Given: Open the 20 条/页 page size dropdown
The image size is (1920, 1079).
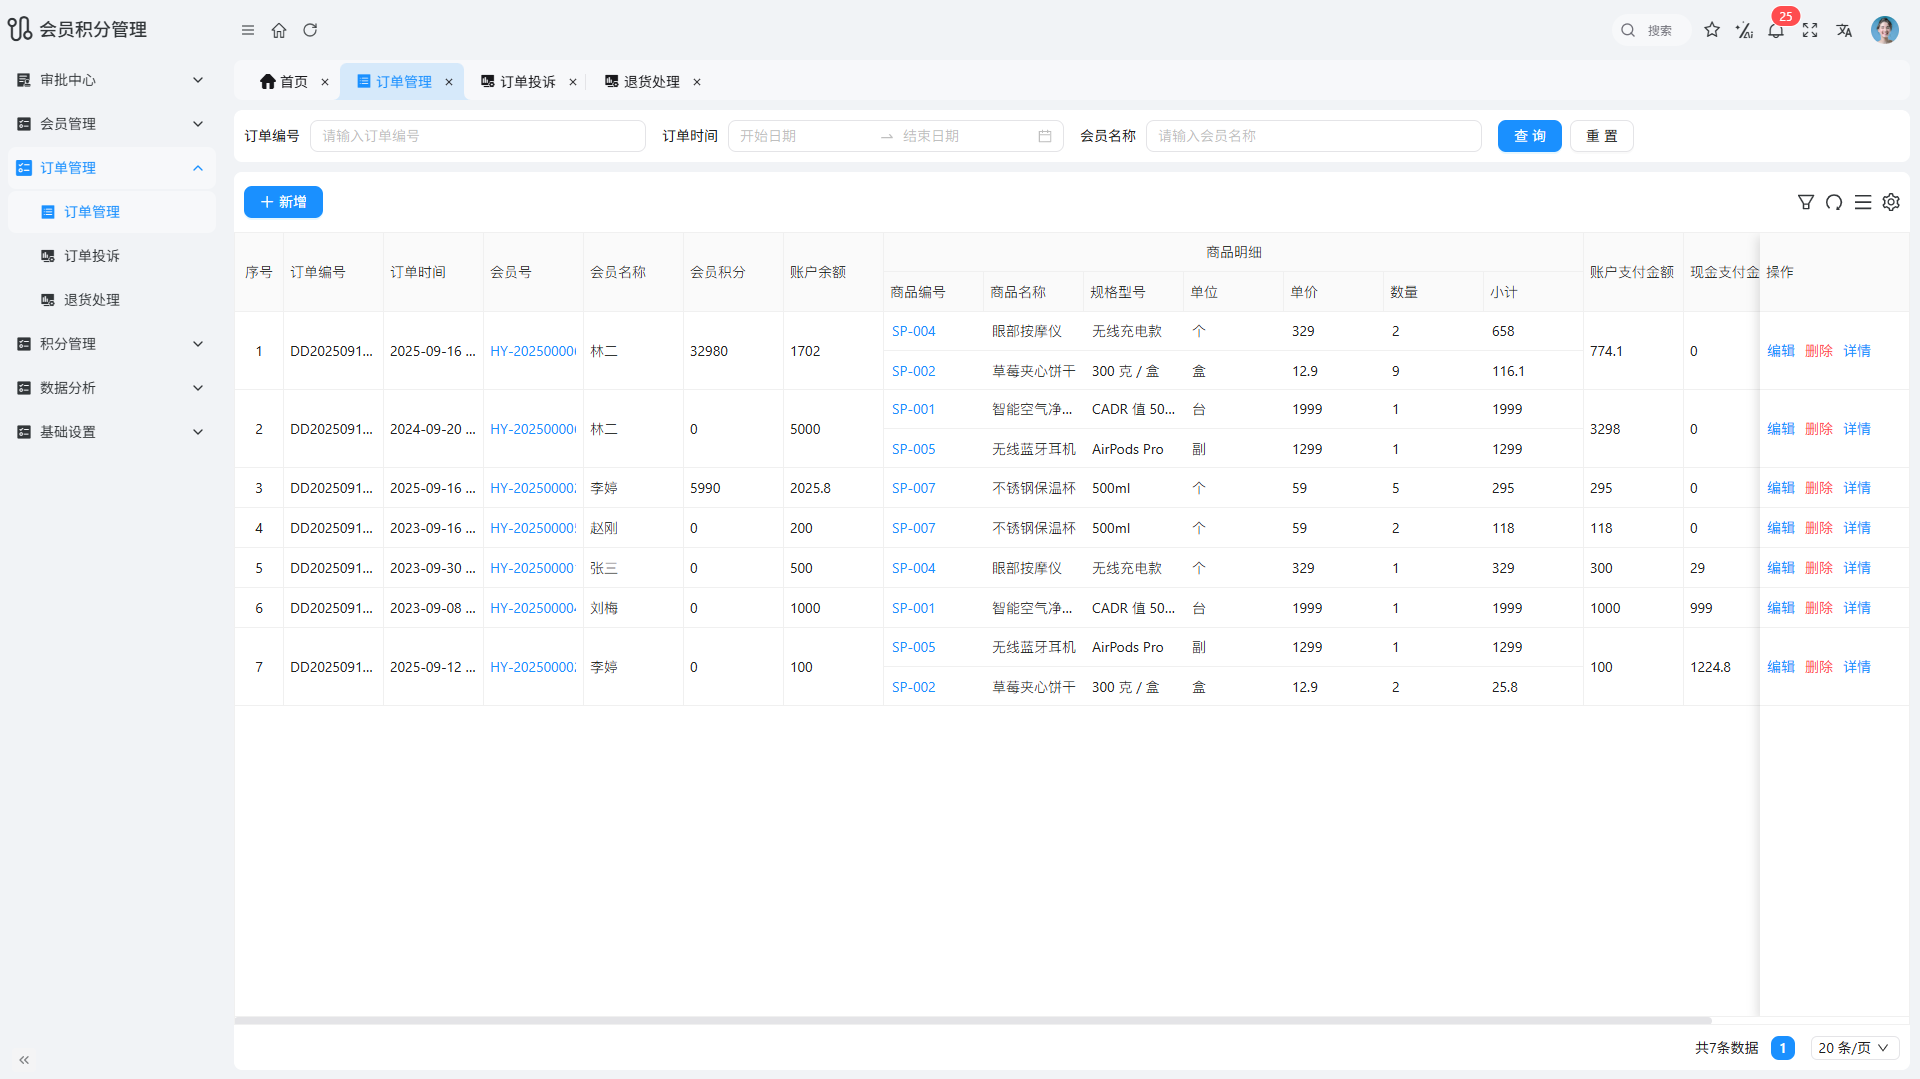Looking at the screenshot, I should point(1853,1047).
